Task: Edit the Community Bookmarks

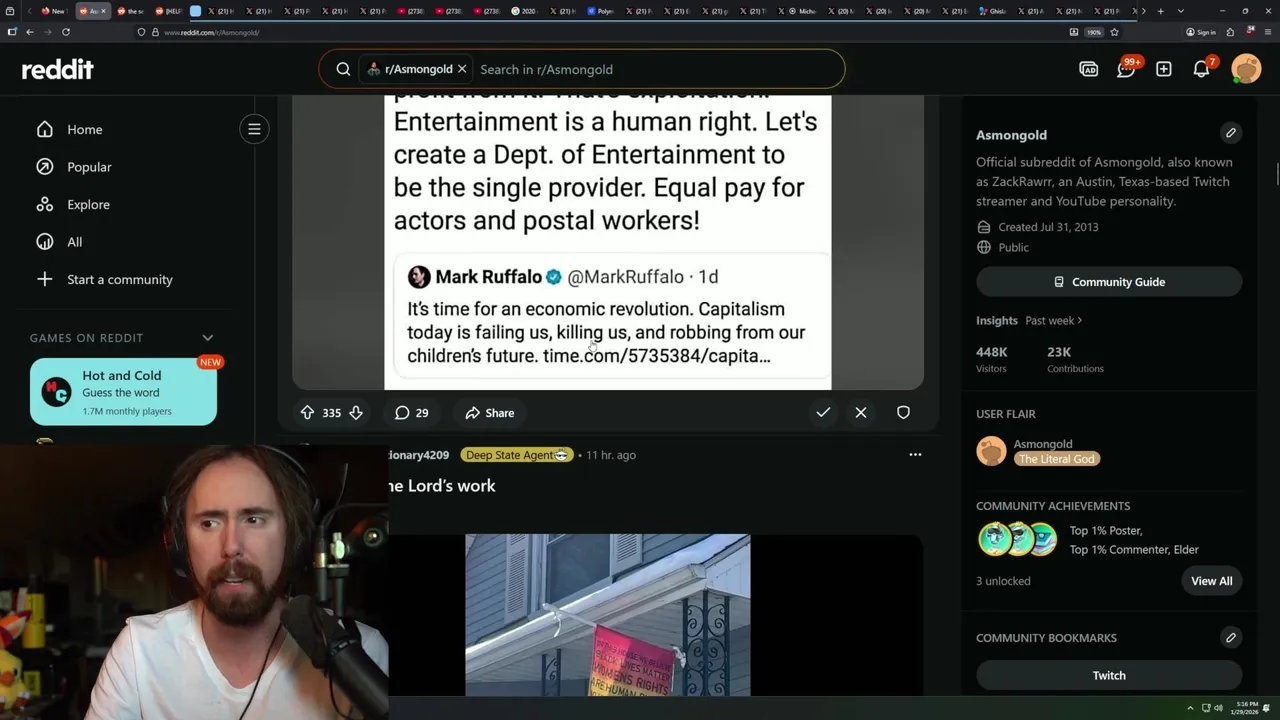Action: pyautogui.click(x=1231, y=637)
